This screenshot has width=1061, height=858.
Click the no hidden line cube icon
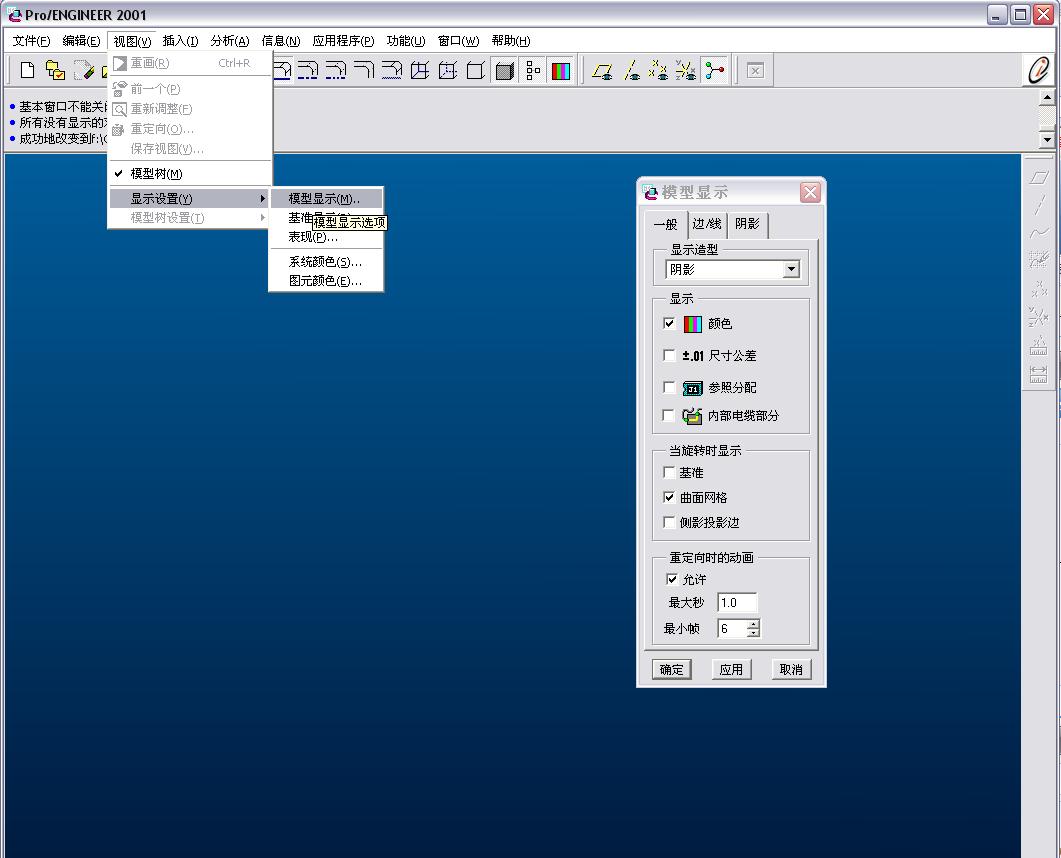tap(476, 70)
